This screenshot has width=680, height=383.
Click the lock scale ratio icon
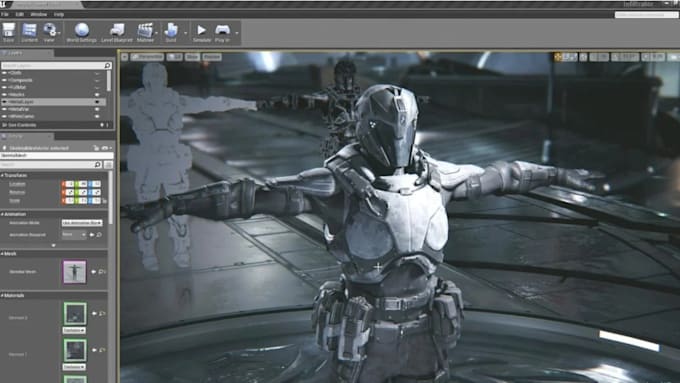pos(105,201)
